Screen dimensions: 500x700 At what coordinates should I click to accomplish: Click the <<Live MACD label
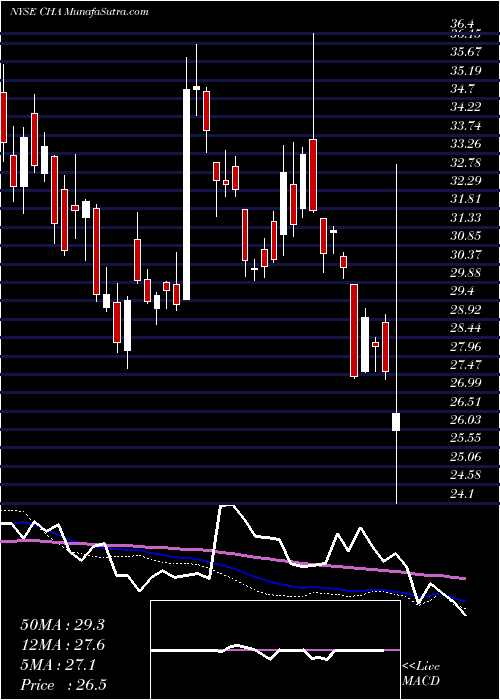tap(421, 674)
